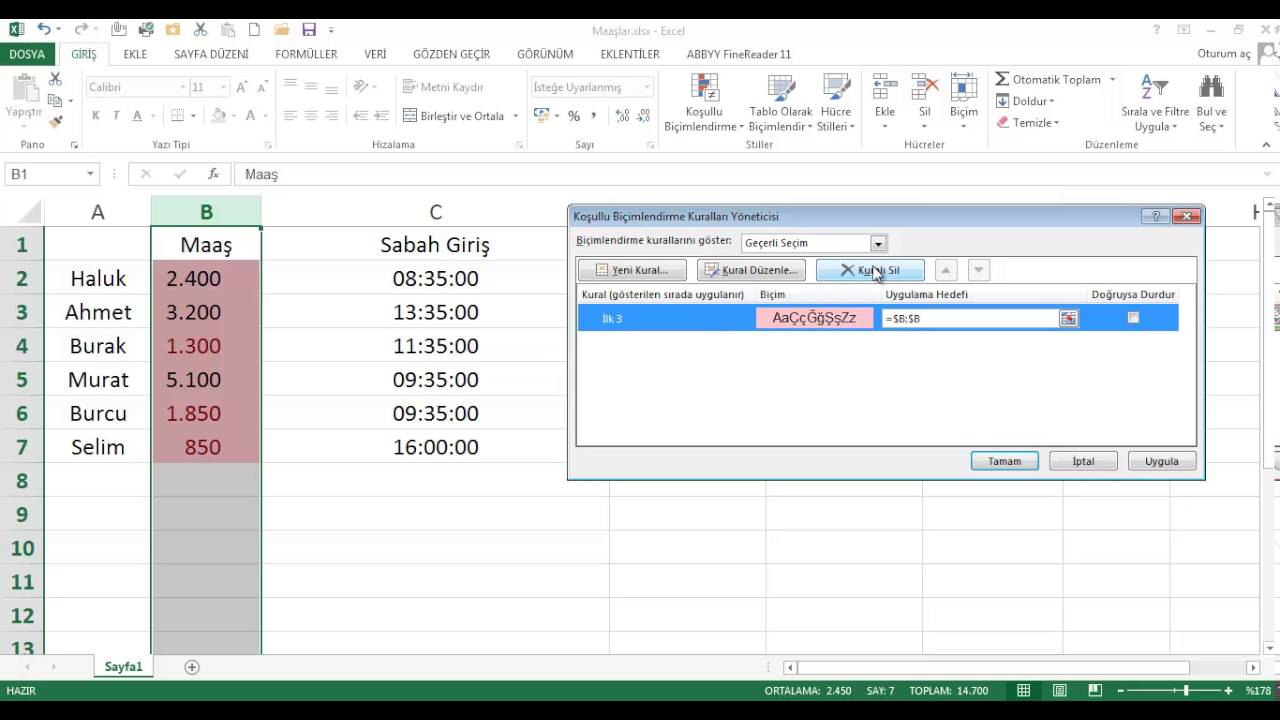Image resolution: width=1280 pixels, height=720 pixels.
Task: Click the Save floppy disk icon
Action: pyautogui.click(x=309, y=30)
